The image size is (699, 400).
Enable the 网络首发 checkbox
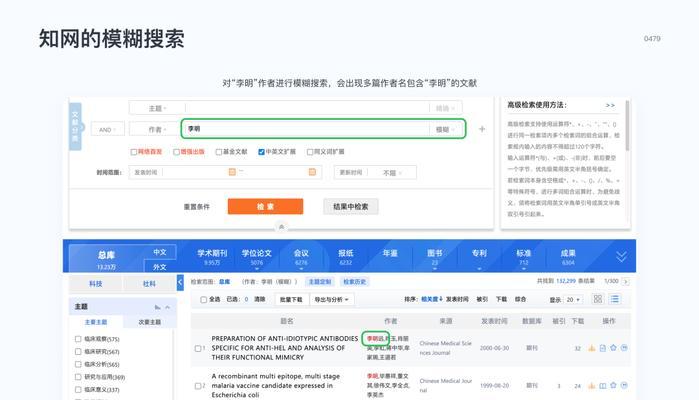[134, 152]
